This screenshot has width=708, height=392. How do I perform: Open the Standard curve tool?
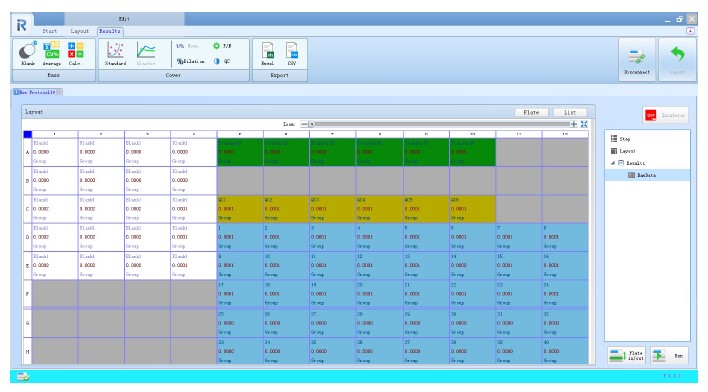pos(116,54)
